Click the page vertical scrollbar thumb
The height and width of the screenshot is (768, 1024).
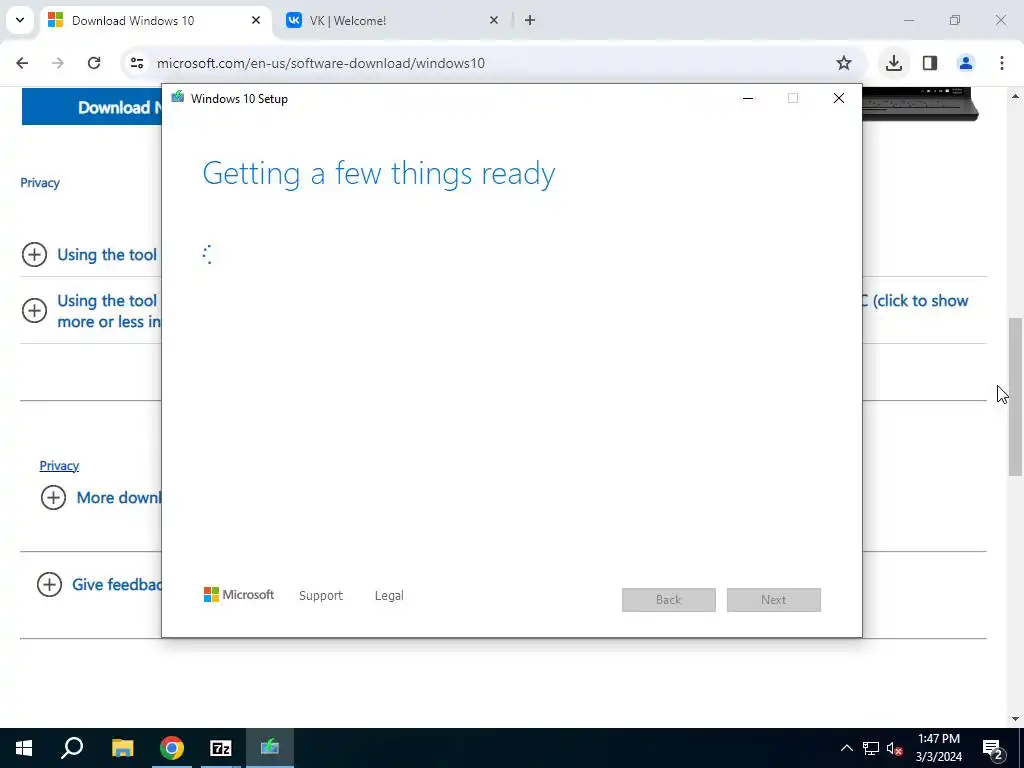coord(1015,396)
